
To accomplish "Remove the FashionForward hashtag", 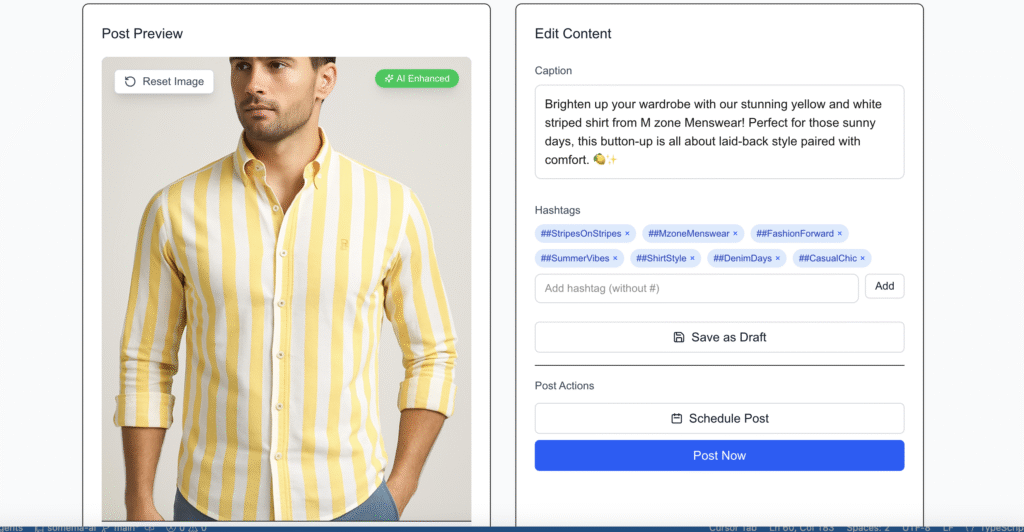I will click(x=840, y=233).
